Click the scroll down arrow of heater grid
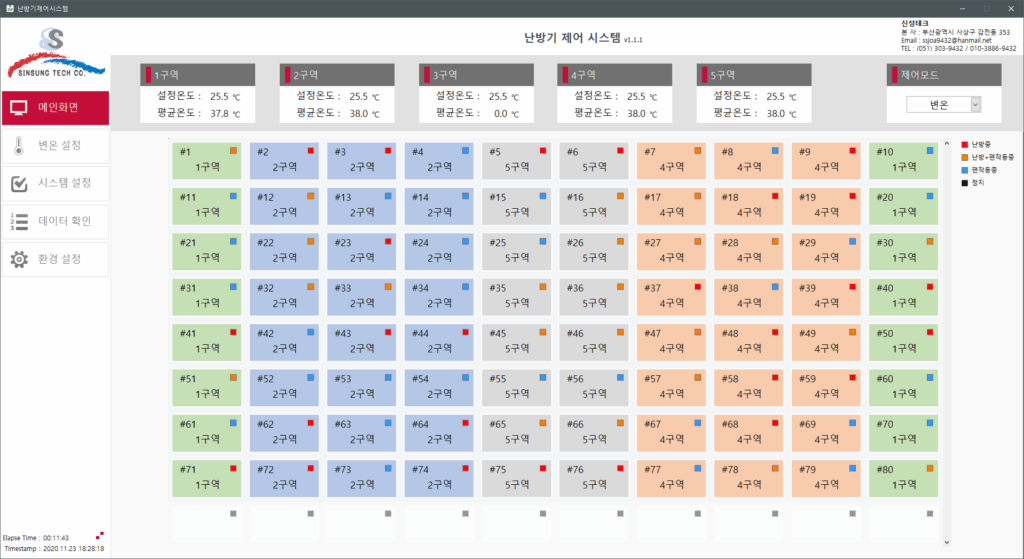The height and width of the screenshot is (559, 1024). click(946, 543)
